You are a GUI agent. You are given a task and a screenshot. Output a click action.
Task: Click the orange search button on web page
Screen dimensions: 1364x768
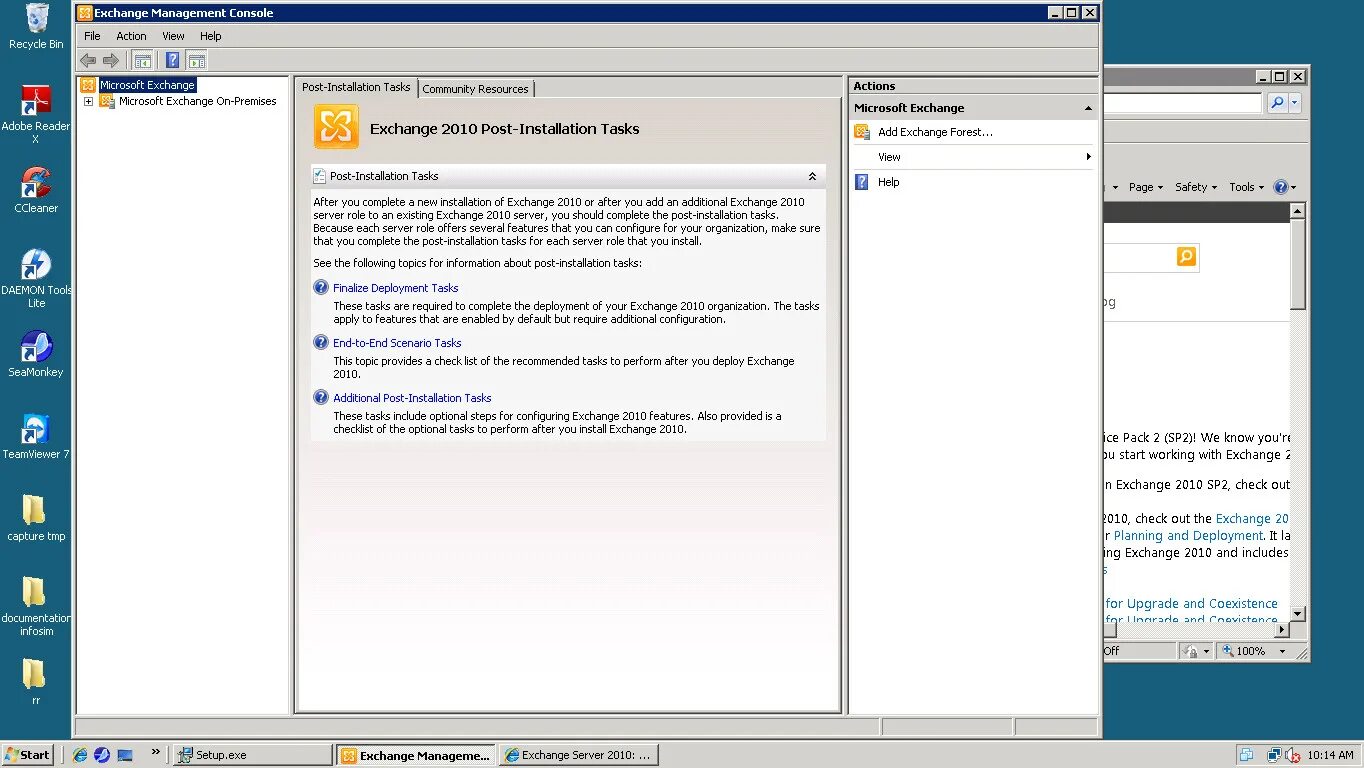tap(1186, 257)
